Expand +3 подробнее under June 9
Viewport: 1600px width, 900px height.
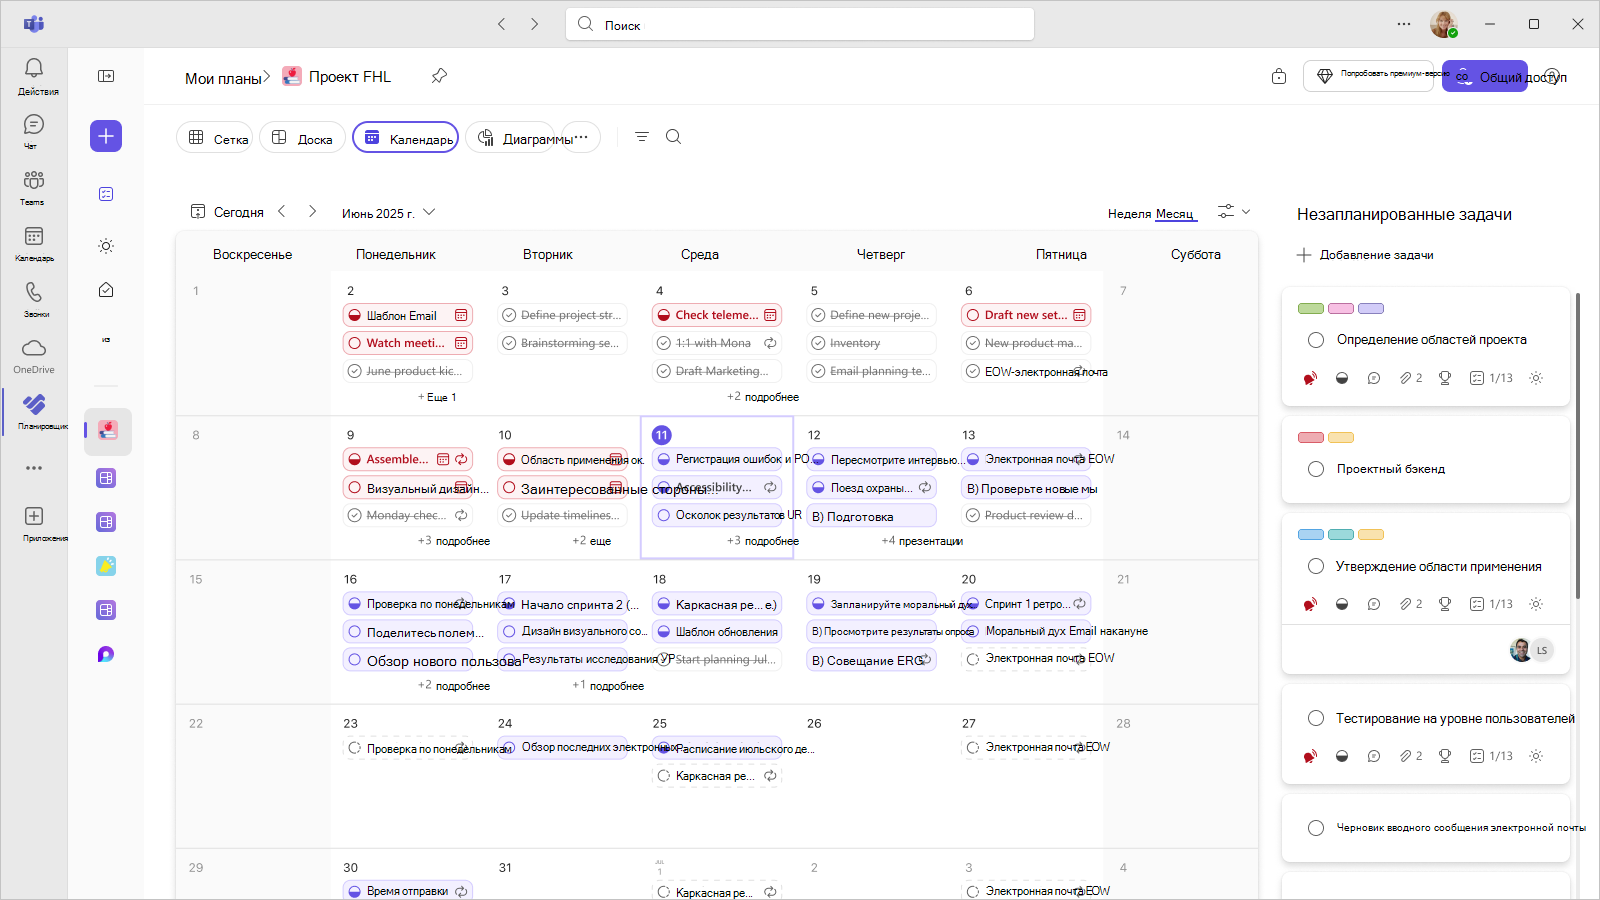[x=454, y=541]
